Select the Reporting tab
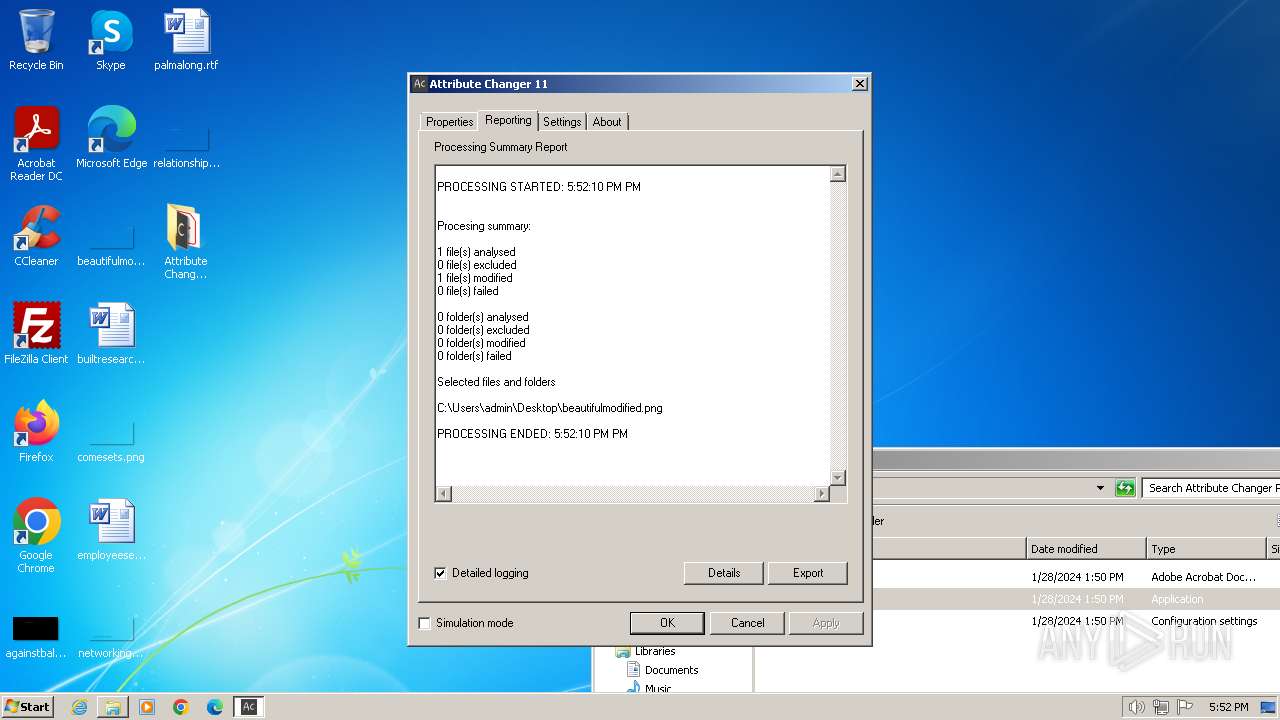Viewport: 1280px width, 720px height. tap(508, 120)
